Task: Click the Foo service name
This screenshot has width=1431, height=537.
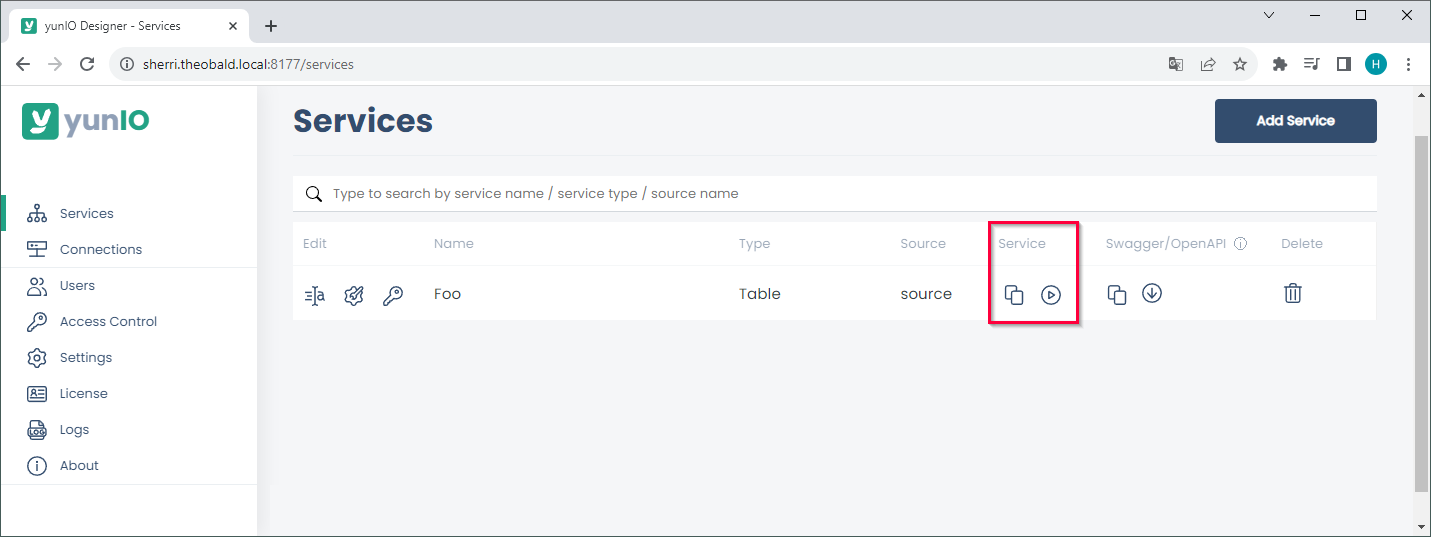Action: click(447, 294)
